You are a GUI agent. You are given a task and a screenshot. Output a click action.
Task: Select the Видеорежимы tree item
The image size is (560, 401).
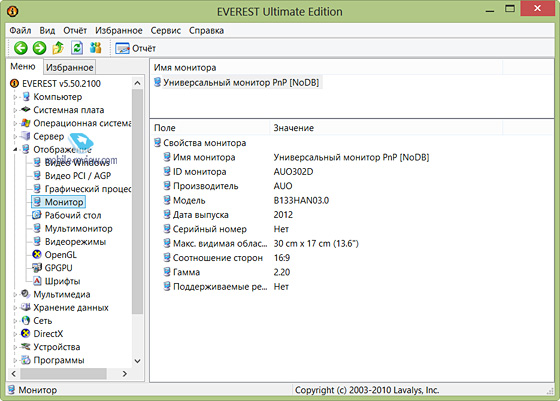(75, 242)
